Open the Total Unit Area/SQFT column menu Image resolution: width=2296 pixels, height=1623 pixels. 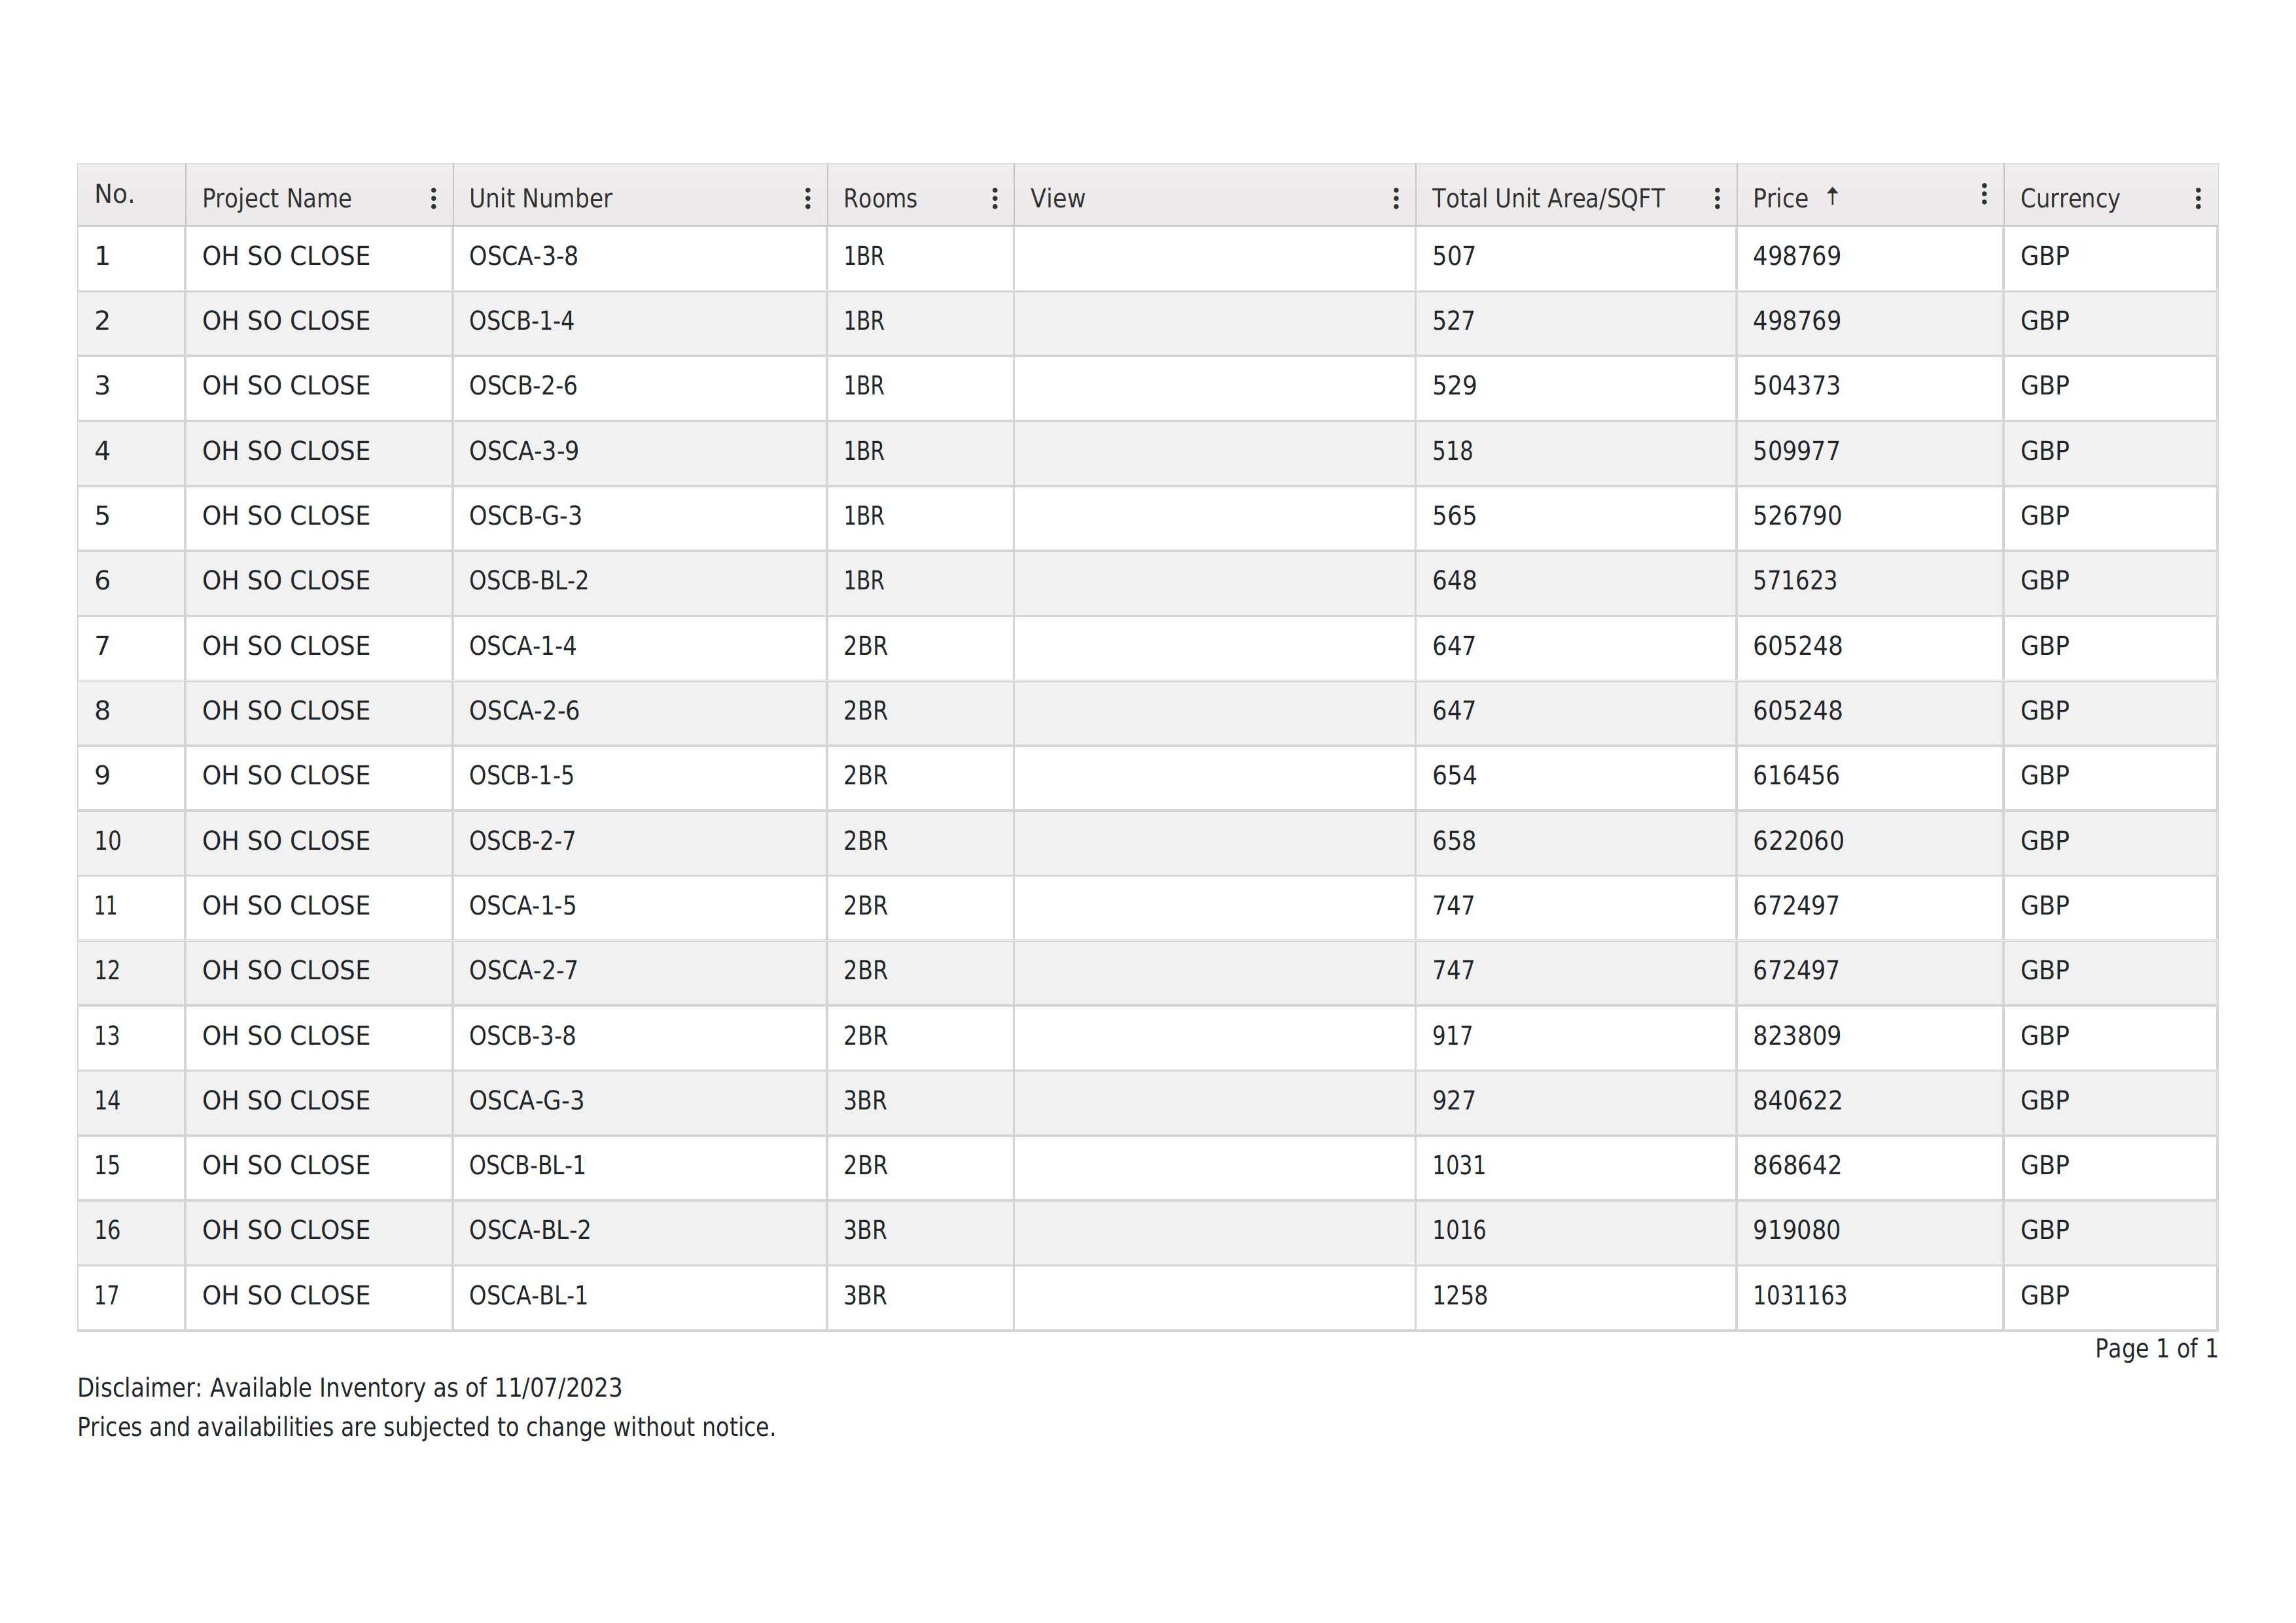[1716, 198]
